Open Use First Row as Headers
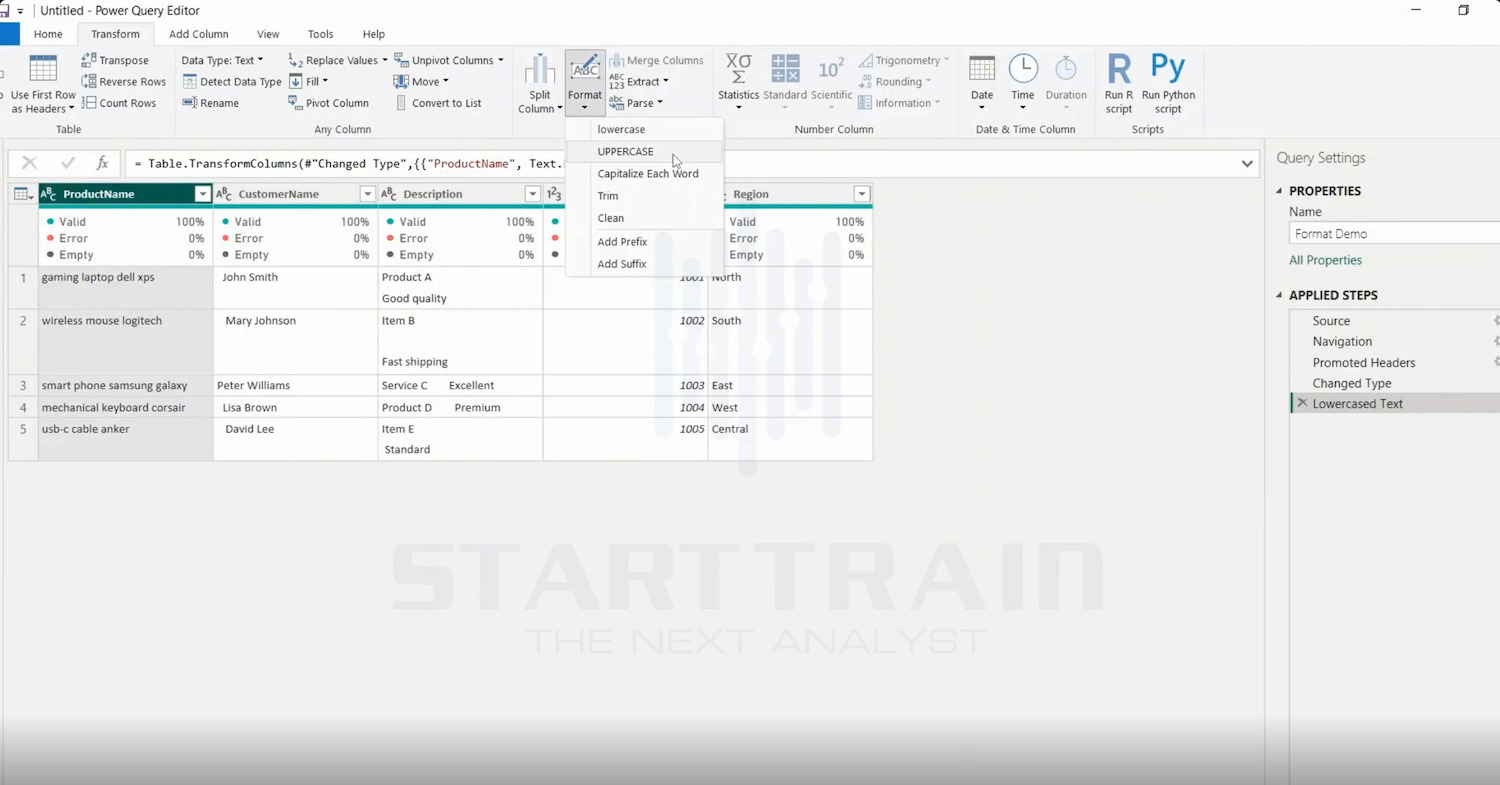 43,84
